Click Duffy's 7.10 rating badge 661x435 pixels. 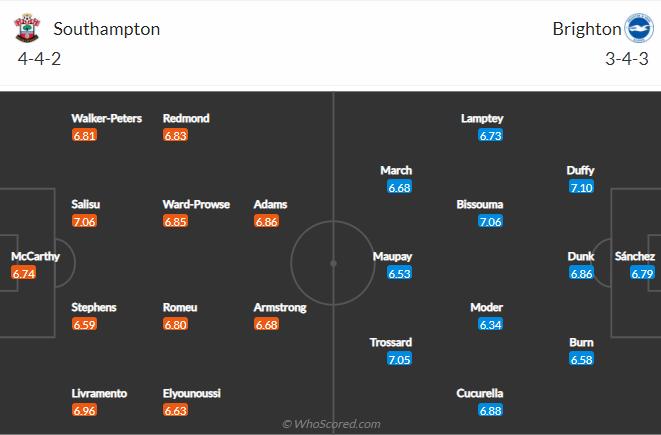(x=581, y=187)
